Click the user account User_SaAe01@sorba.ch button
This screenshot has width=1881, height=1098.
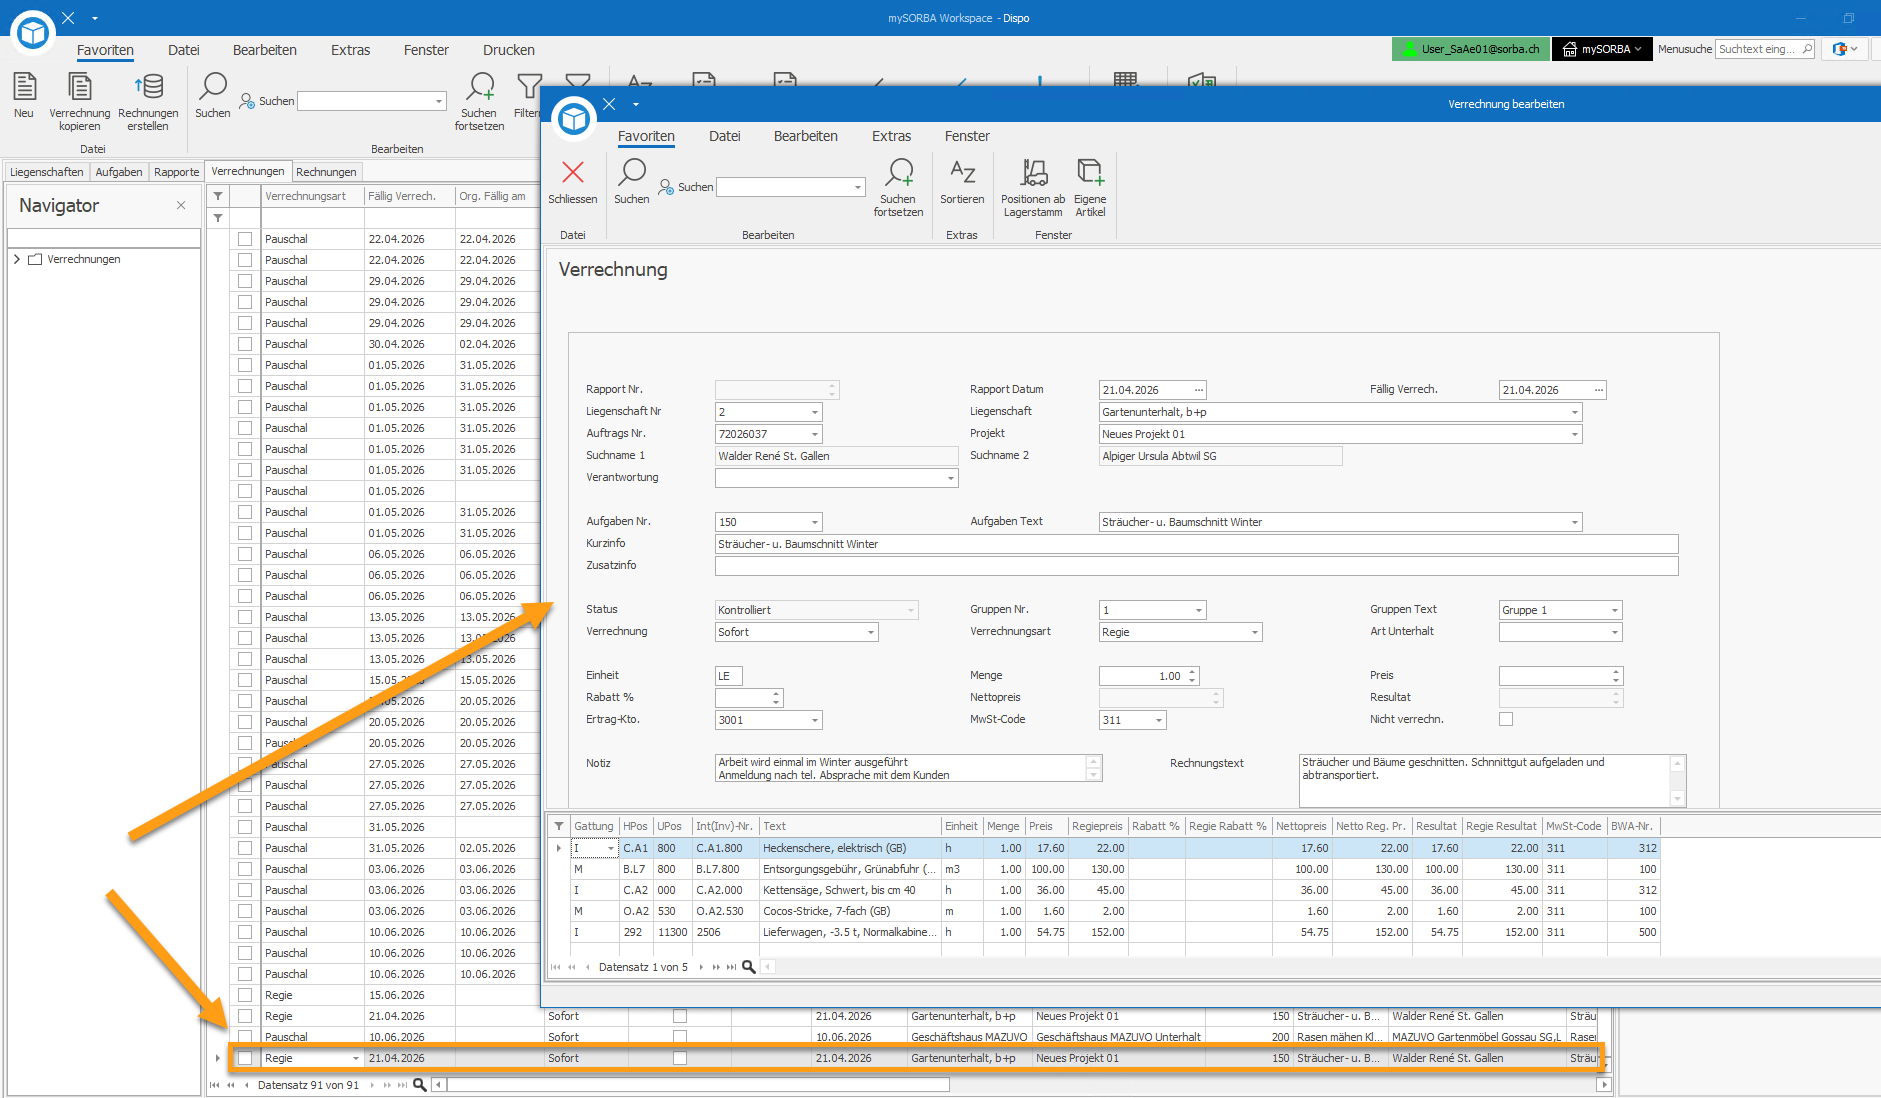tap(1471, 49)
